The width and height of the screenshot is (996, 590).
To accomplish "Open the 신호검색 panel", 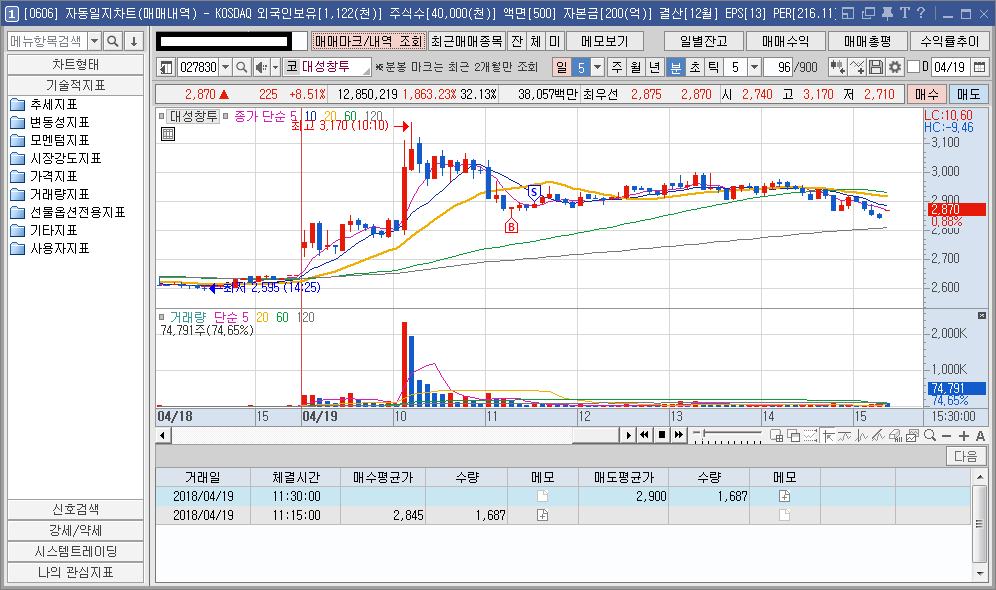I will [x=76, y=509].
